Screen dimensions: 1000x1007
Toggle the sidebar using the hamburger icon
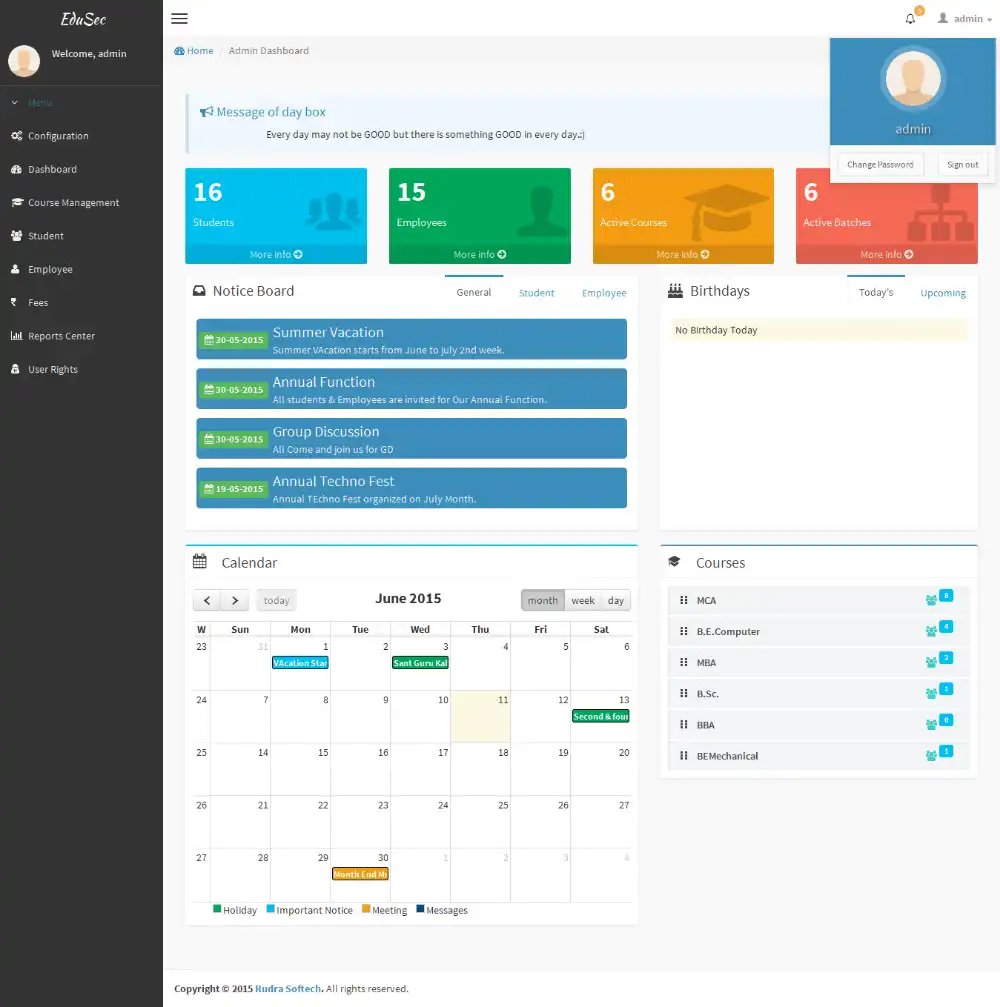[179, 18]
